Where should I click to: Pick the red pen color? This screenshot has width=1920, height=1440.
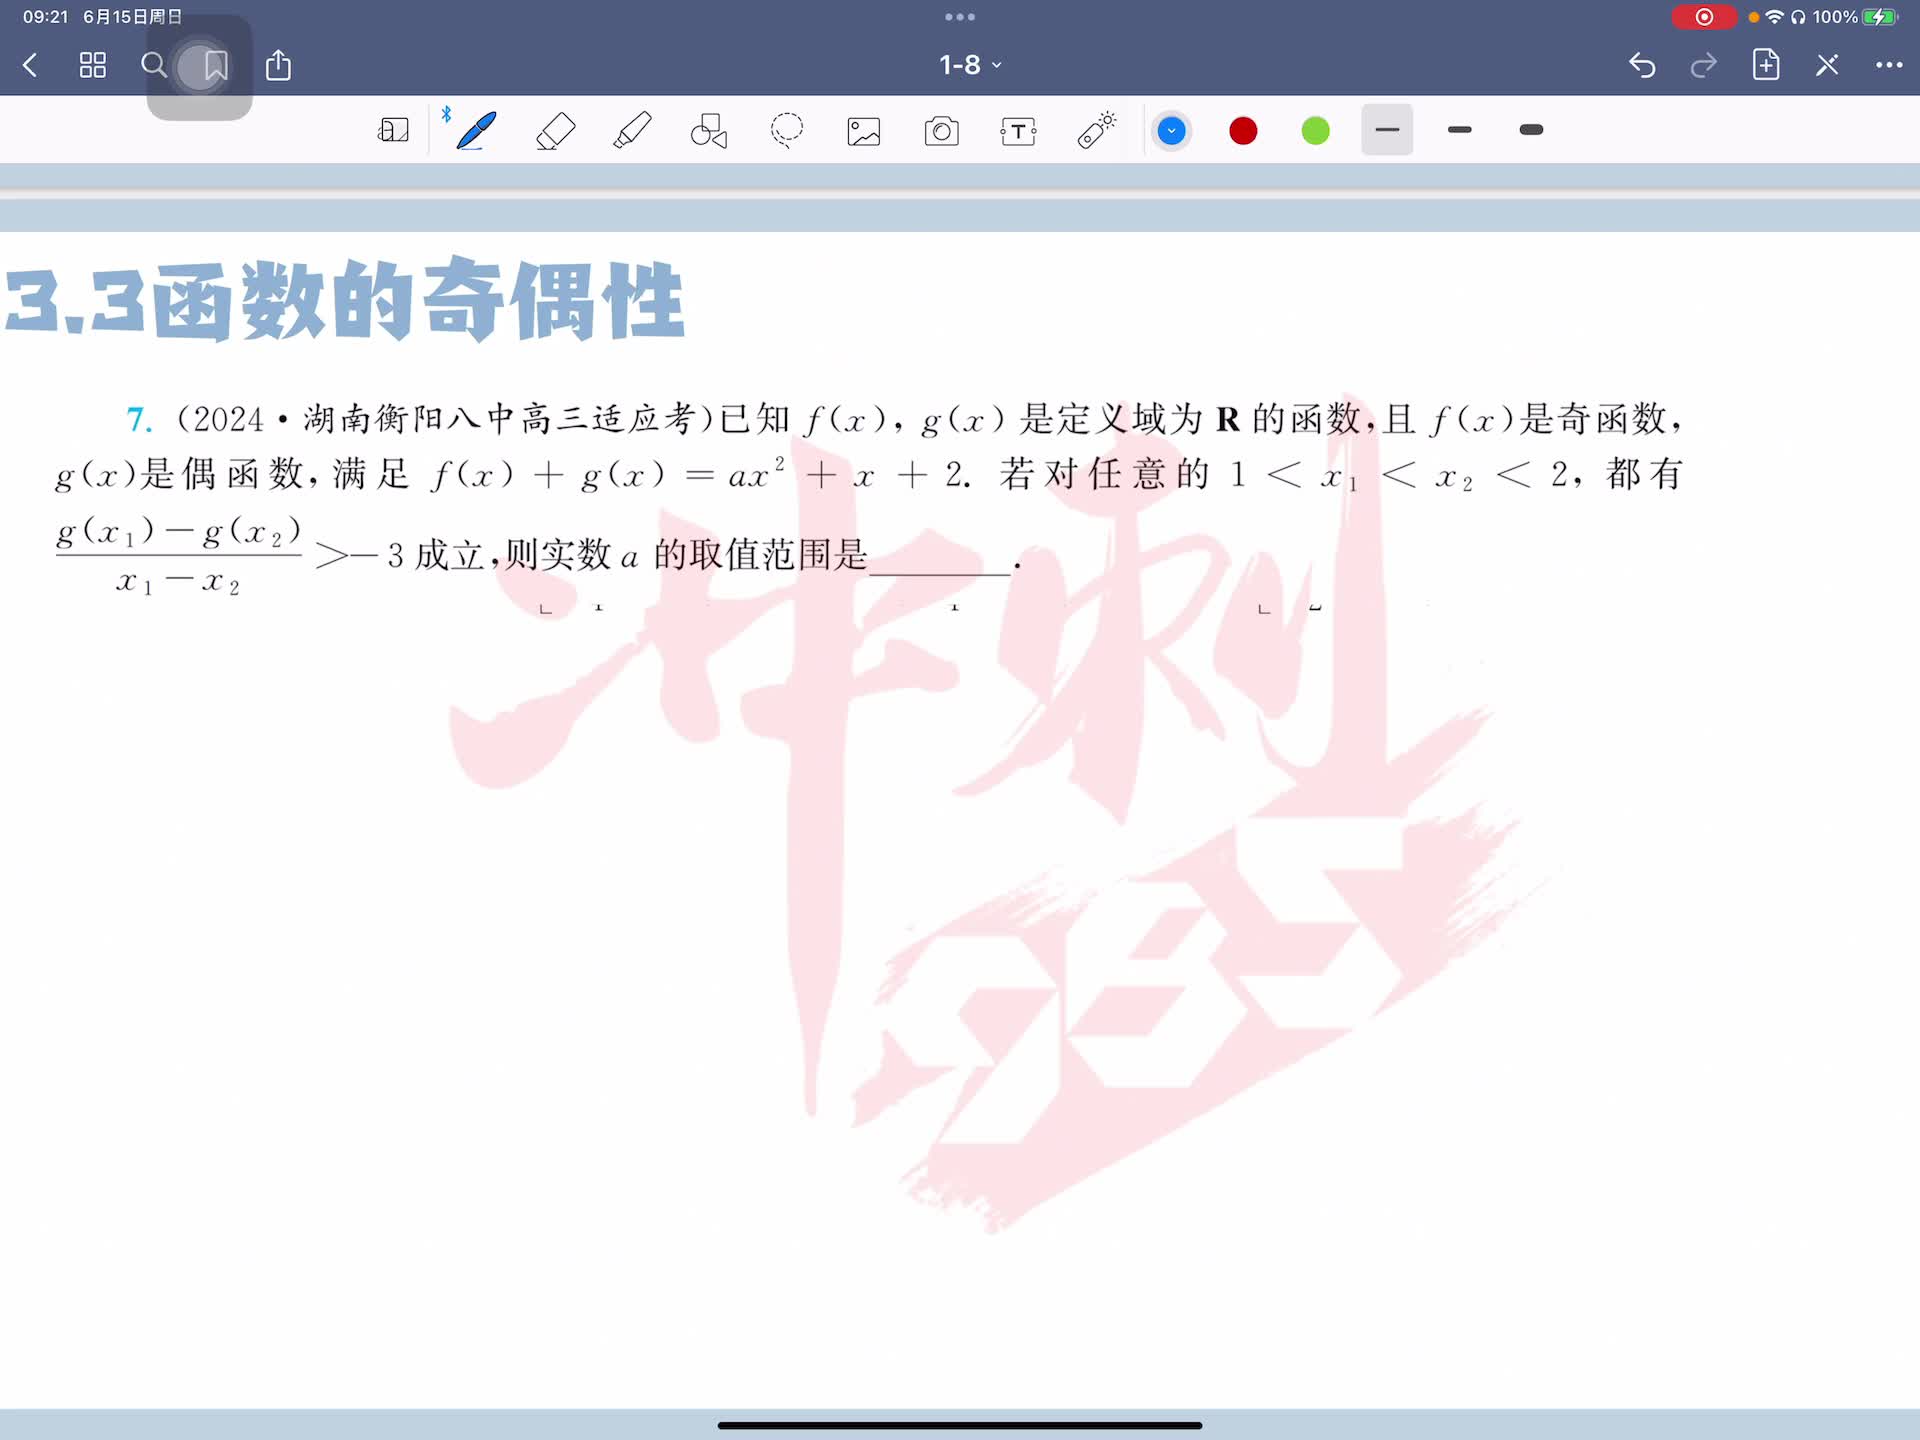[1243, 131]
